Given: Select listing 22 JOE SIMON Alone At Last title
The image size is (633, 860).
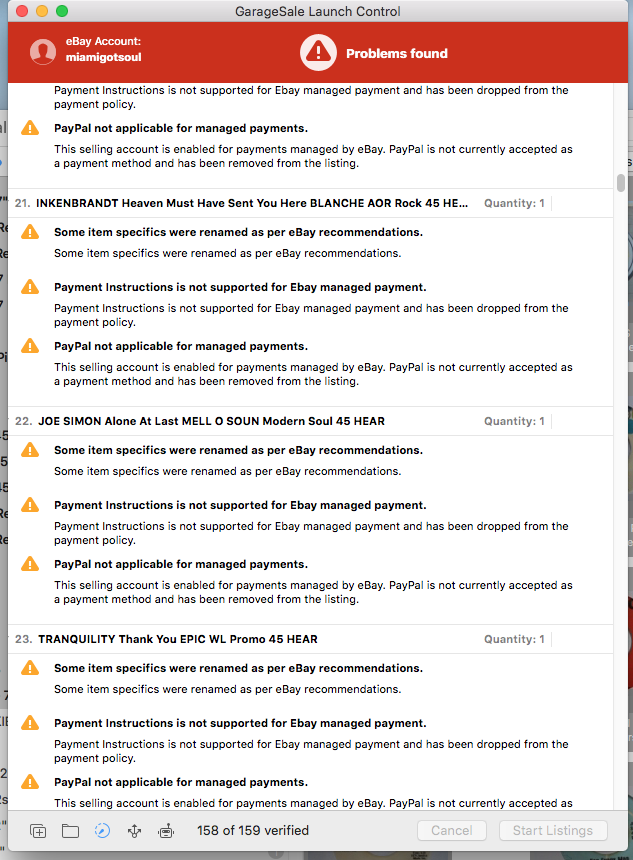Looking at the screenshot, I should click(x=211, y=421).
